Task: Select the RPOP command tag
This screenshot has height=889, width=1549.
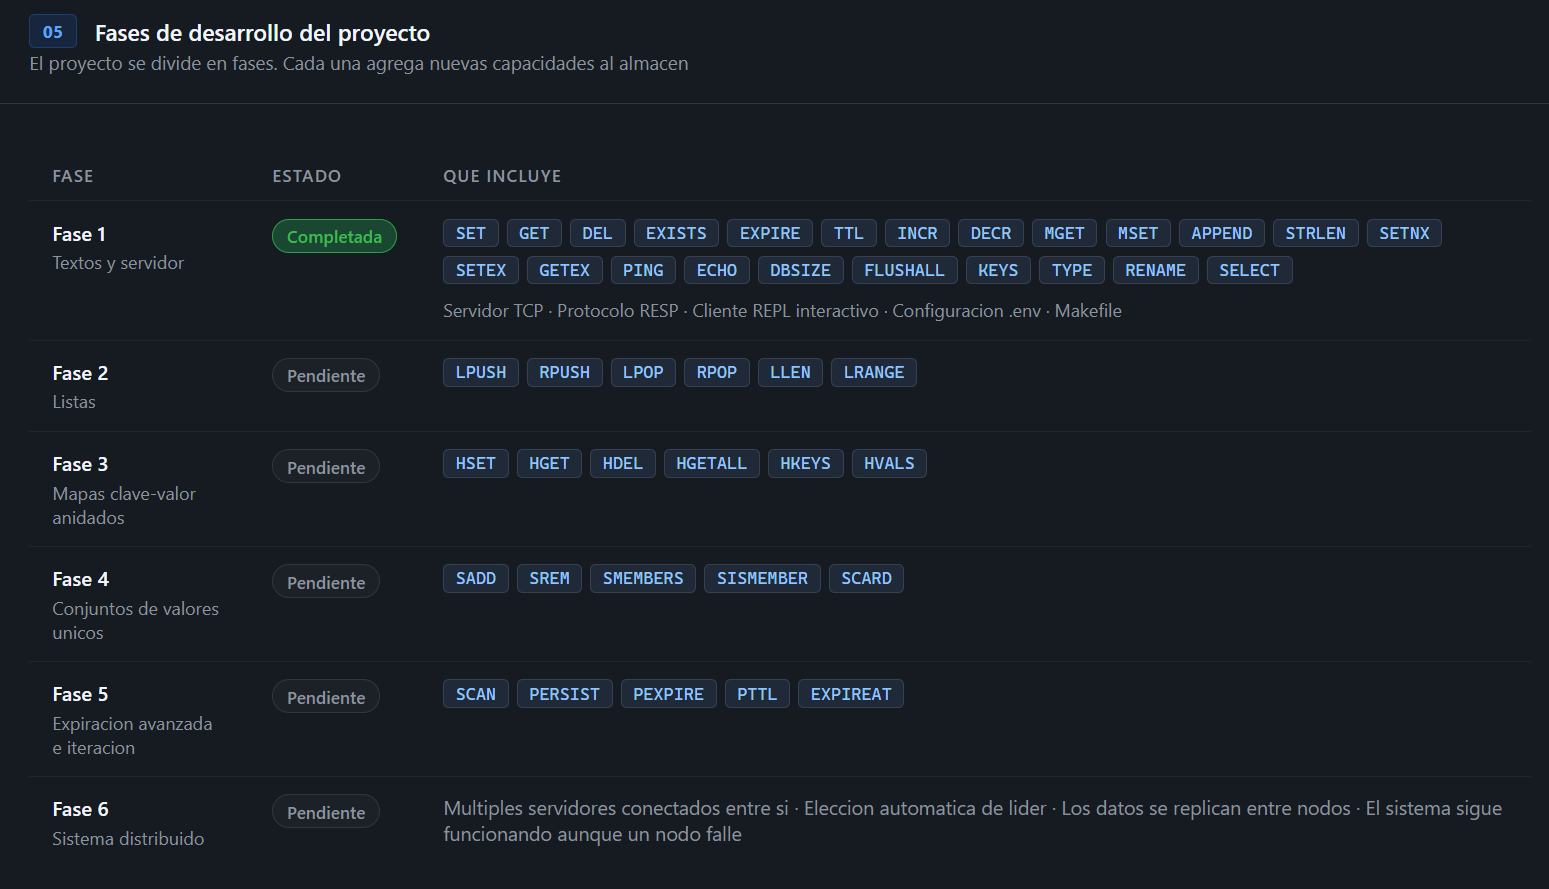Action: (717, 372)
